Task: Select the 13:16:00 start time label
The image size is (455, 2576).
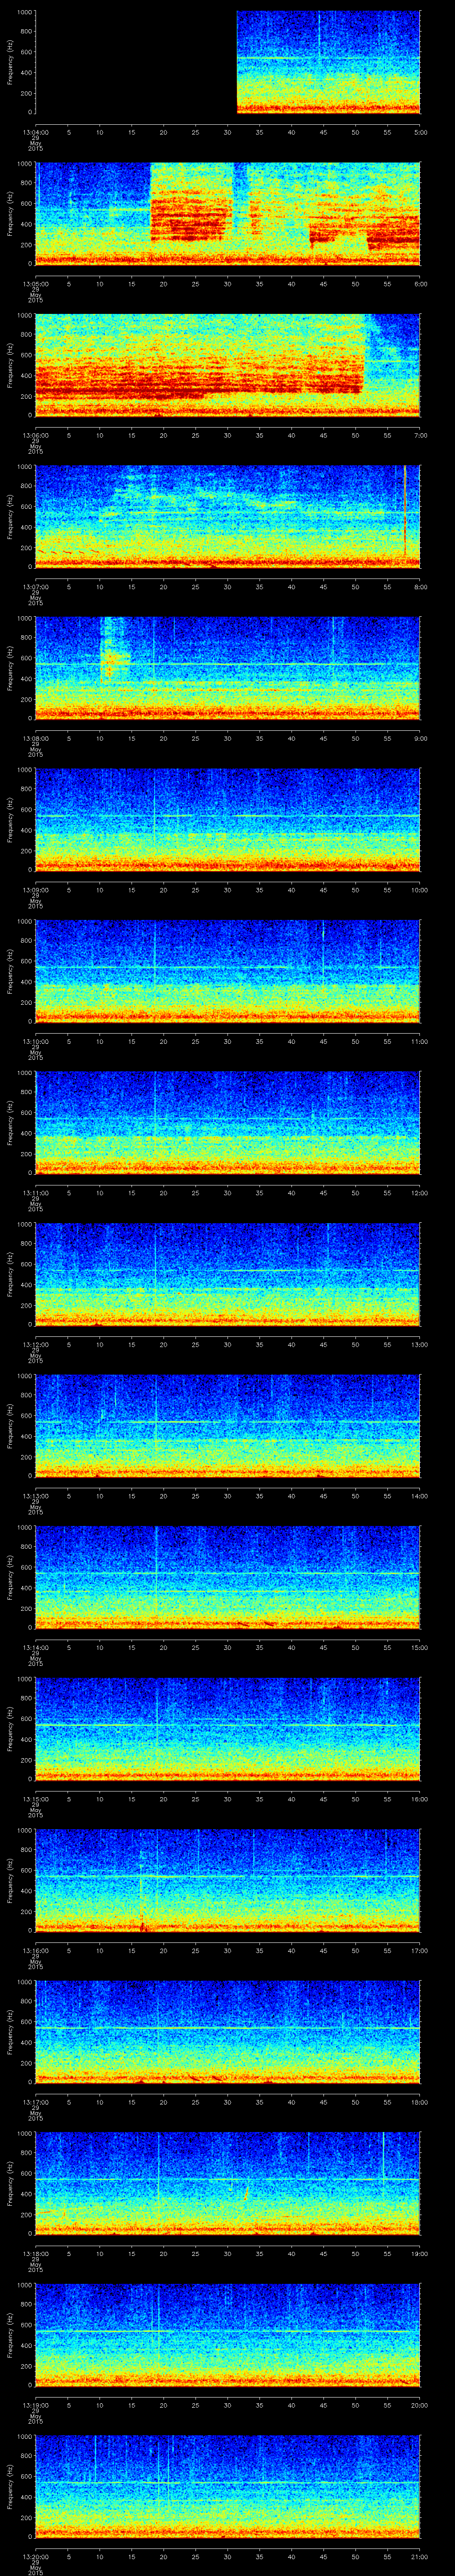Action: point(35,1950)
